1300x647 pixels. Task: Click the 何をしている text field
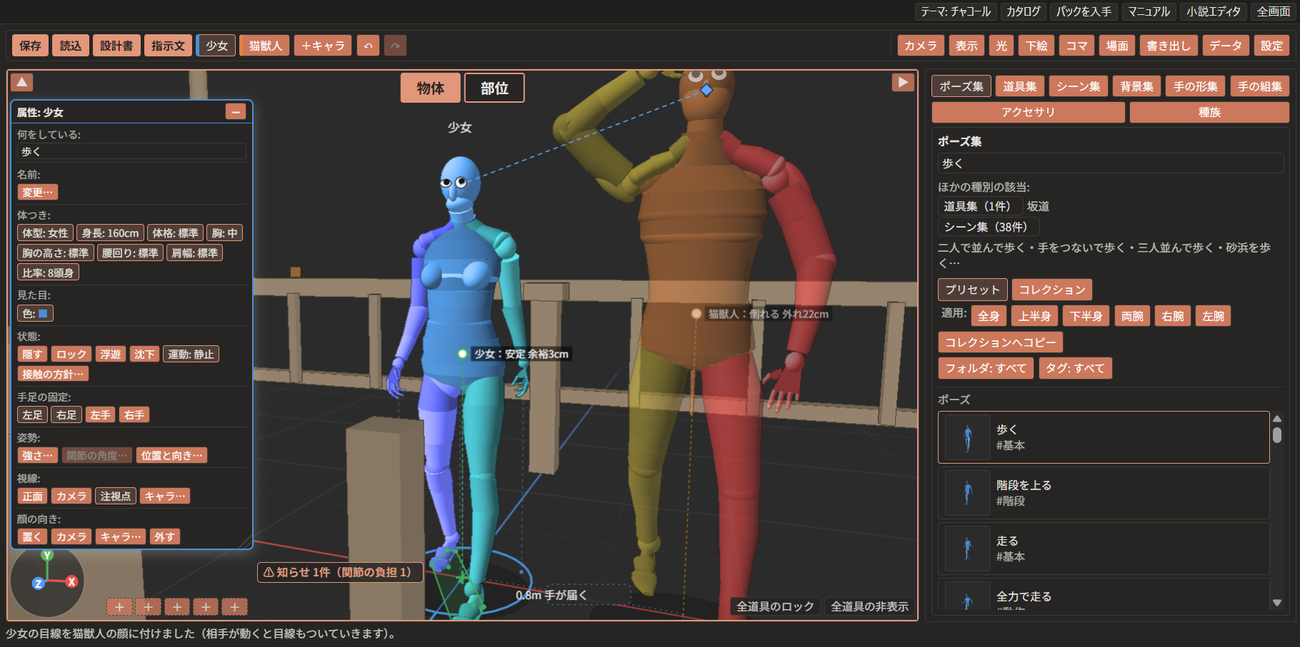tap(131, 152)
